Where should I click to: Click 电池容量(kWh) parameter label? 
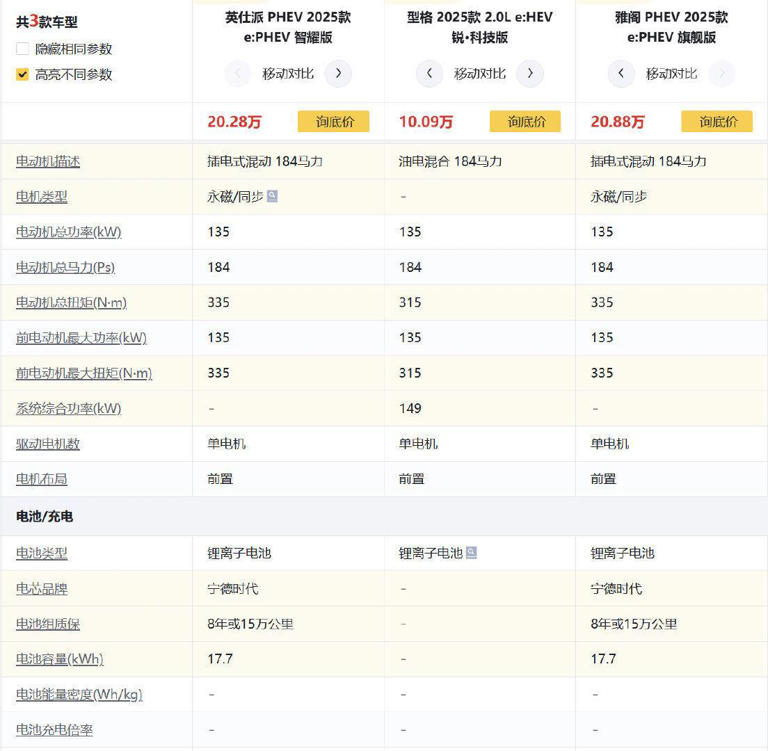point(60,659)
